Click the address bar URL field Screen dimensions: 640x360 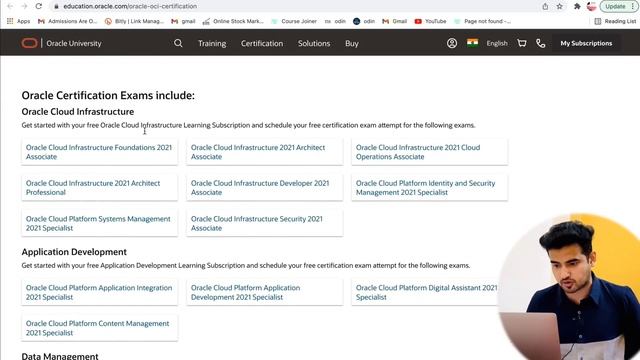point(294,6)
